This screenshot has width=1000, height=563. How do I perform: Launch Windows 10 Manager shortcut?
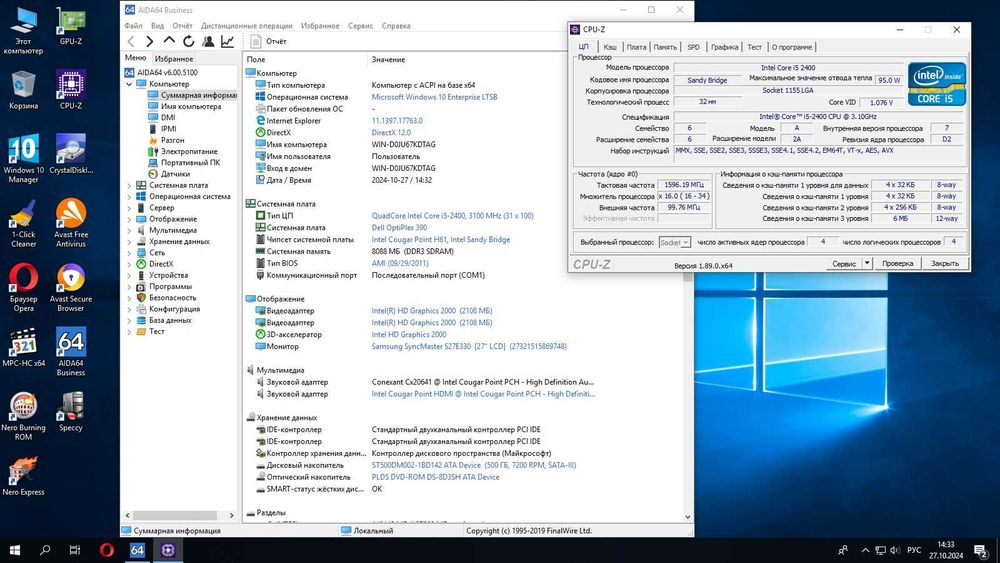point(24,159)
